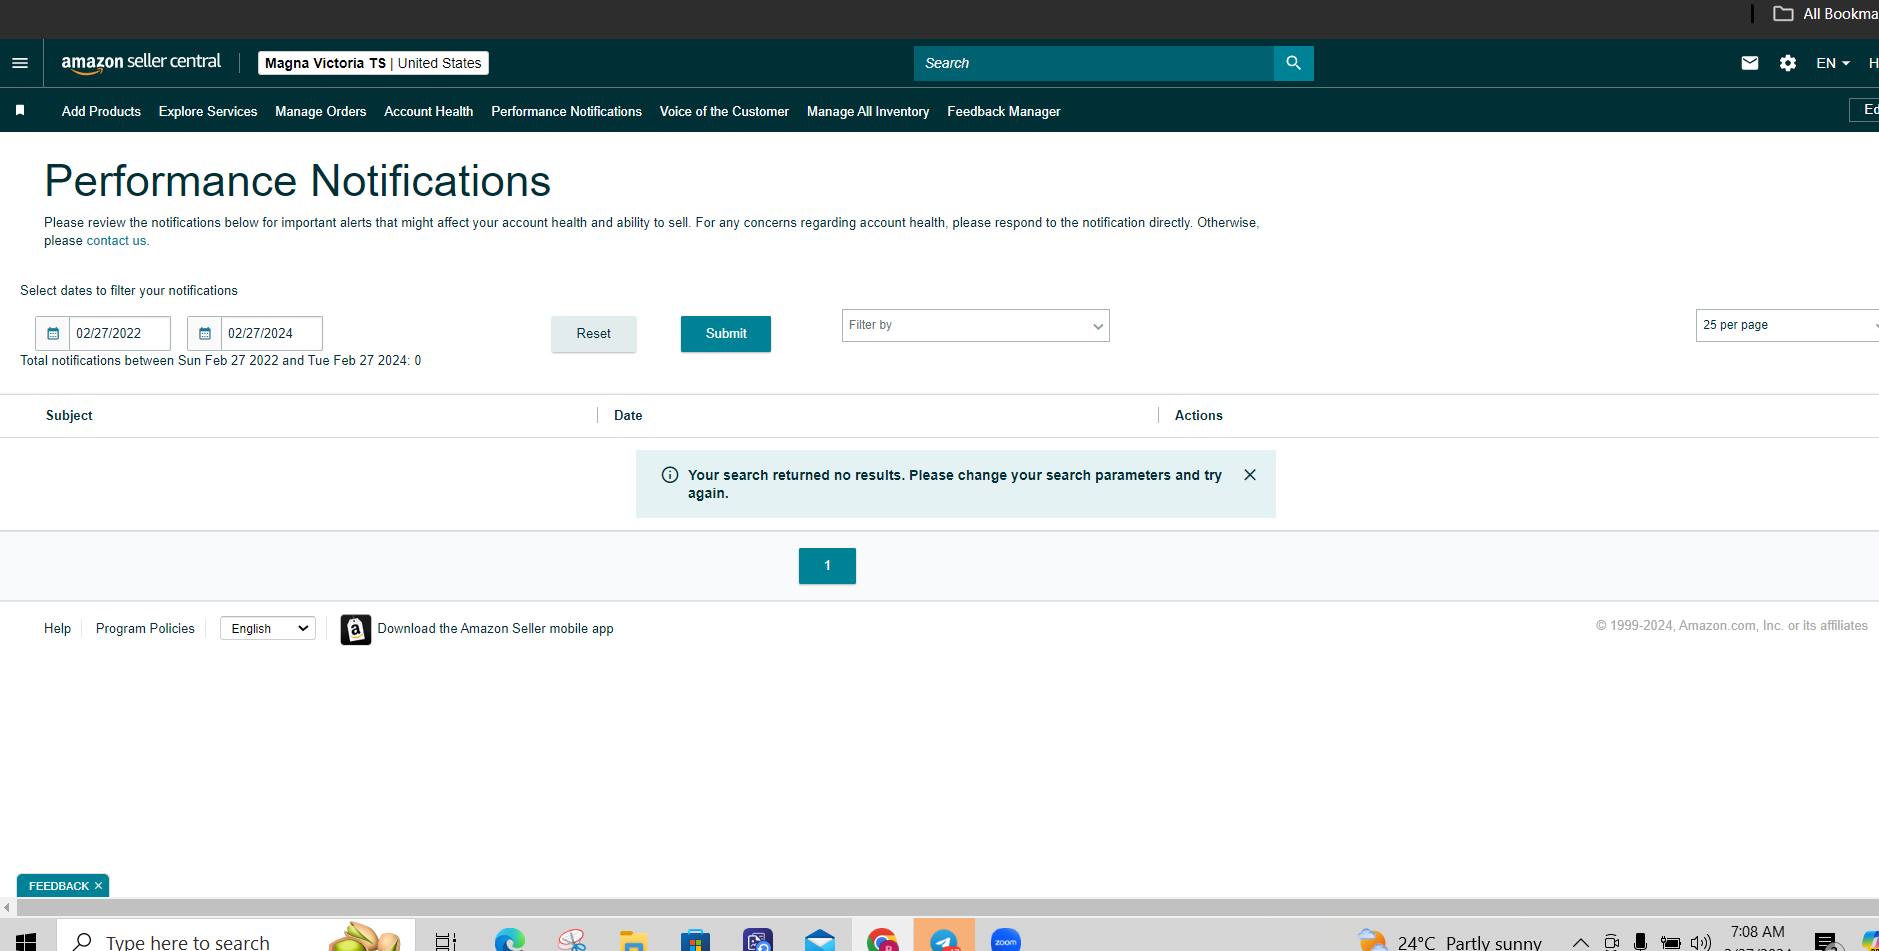This screenshot has height=951, width=1879.
Task: Launch Microsoft Edge from the taskbar
Action: pyautogui.click(x=510, y=941)
